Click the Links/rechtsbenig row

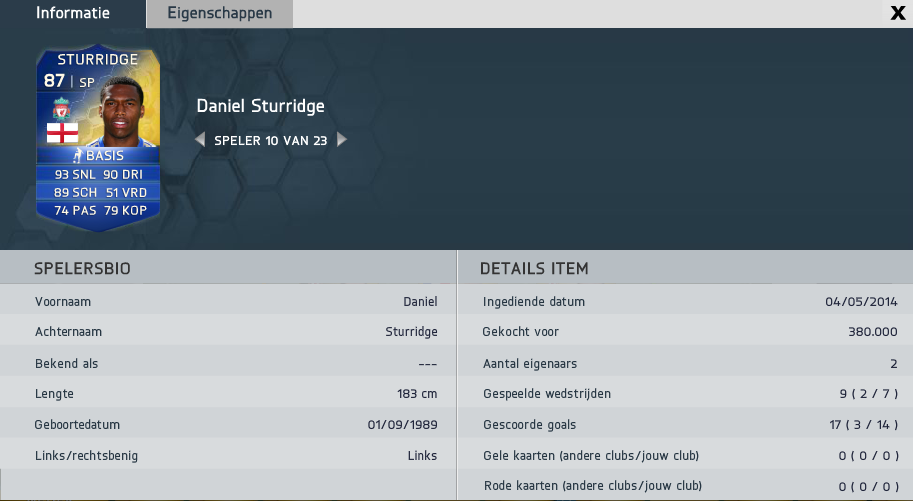[228, 456]
